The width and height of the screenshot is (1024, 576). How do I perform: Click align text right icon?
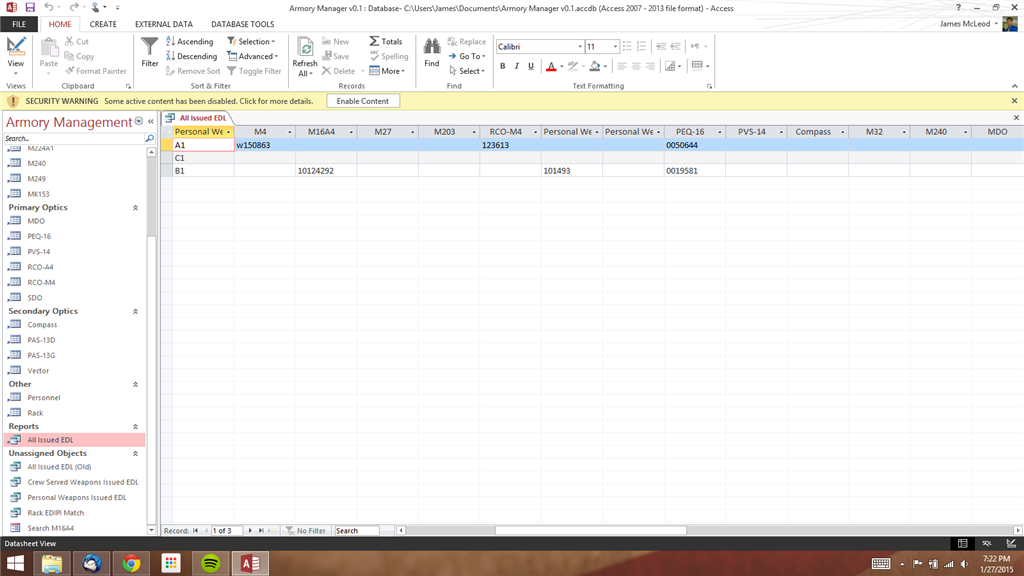point(650,66)
